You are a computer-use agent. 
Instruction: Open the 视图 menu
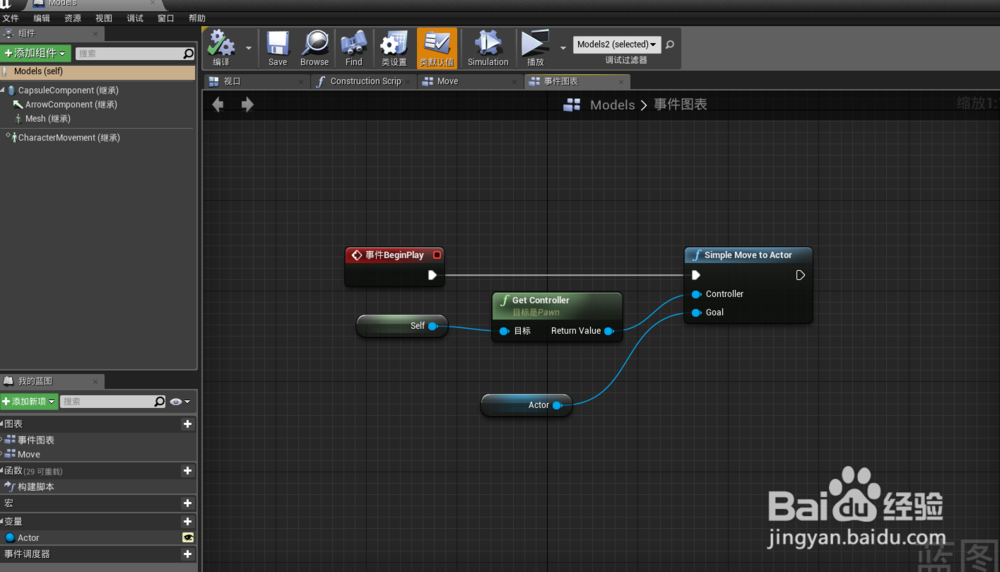point(103,18)
